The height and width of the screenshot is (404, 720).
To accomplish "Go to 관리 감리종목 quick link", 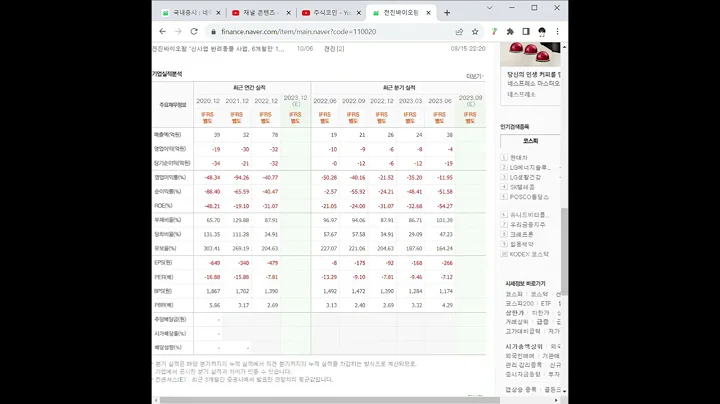I will 524,365.
